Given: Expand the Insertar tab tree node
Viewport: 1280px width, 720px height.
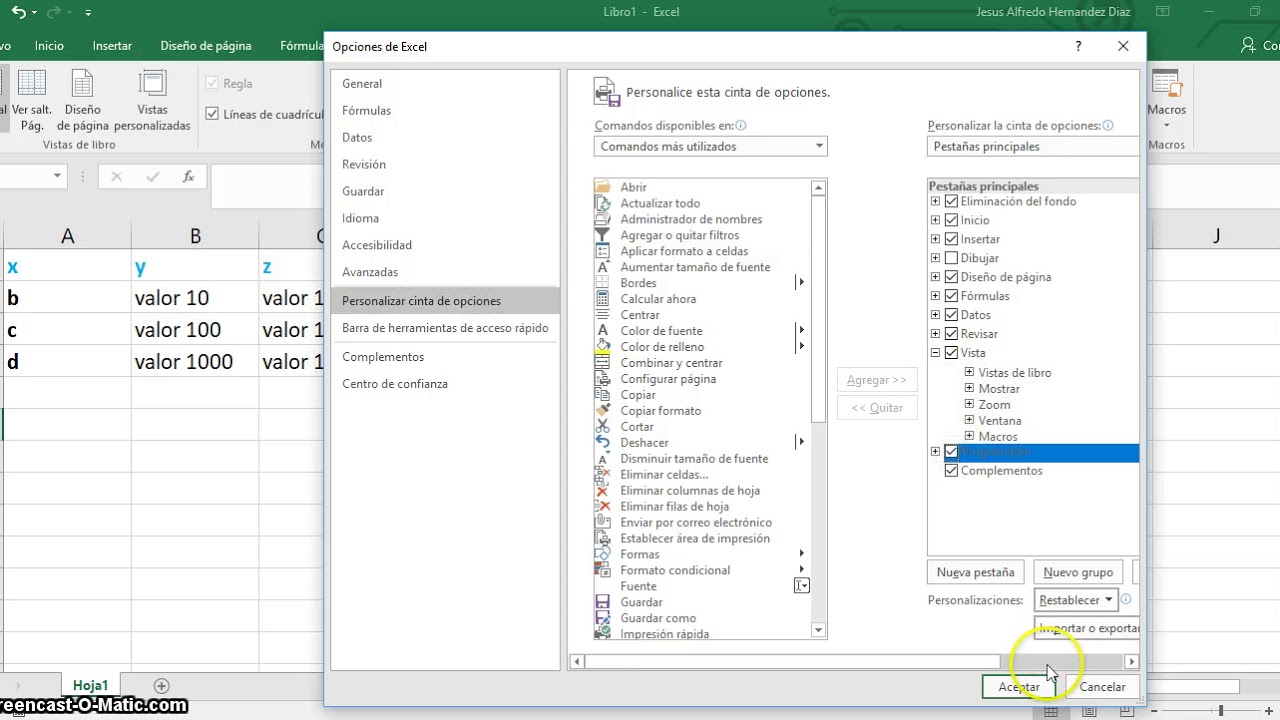Looking at the screenshot, I should (935, 239).
